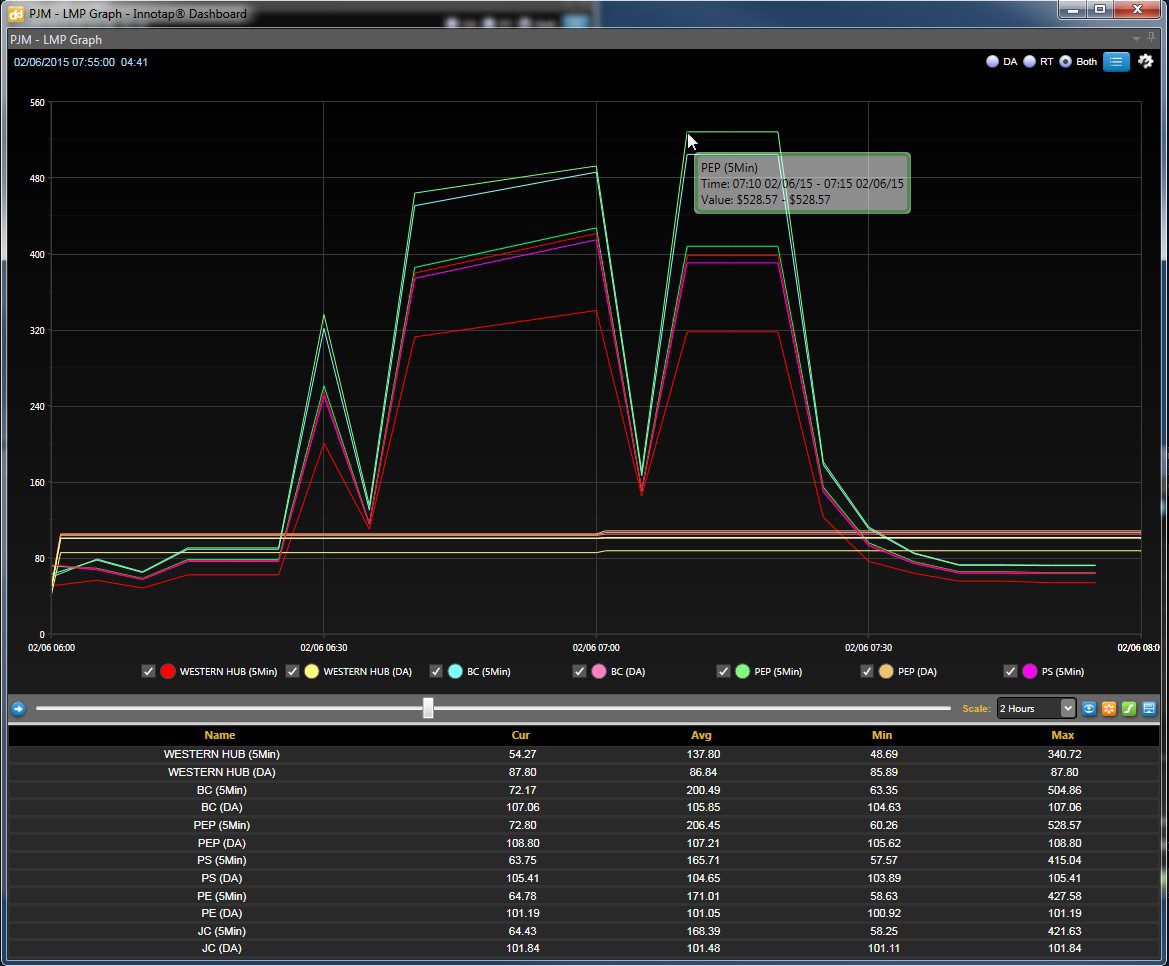The image size is (1169, 966).
Task: Click the blue eye icon beside Scale dropdown
Action: click(1089, 708)
